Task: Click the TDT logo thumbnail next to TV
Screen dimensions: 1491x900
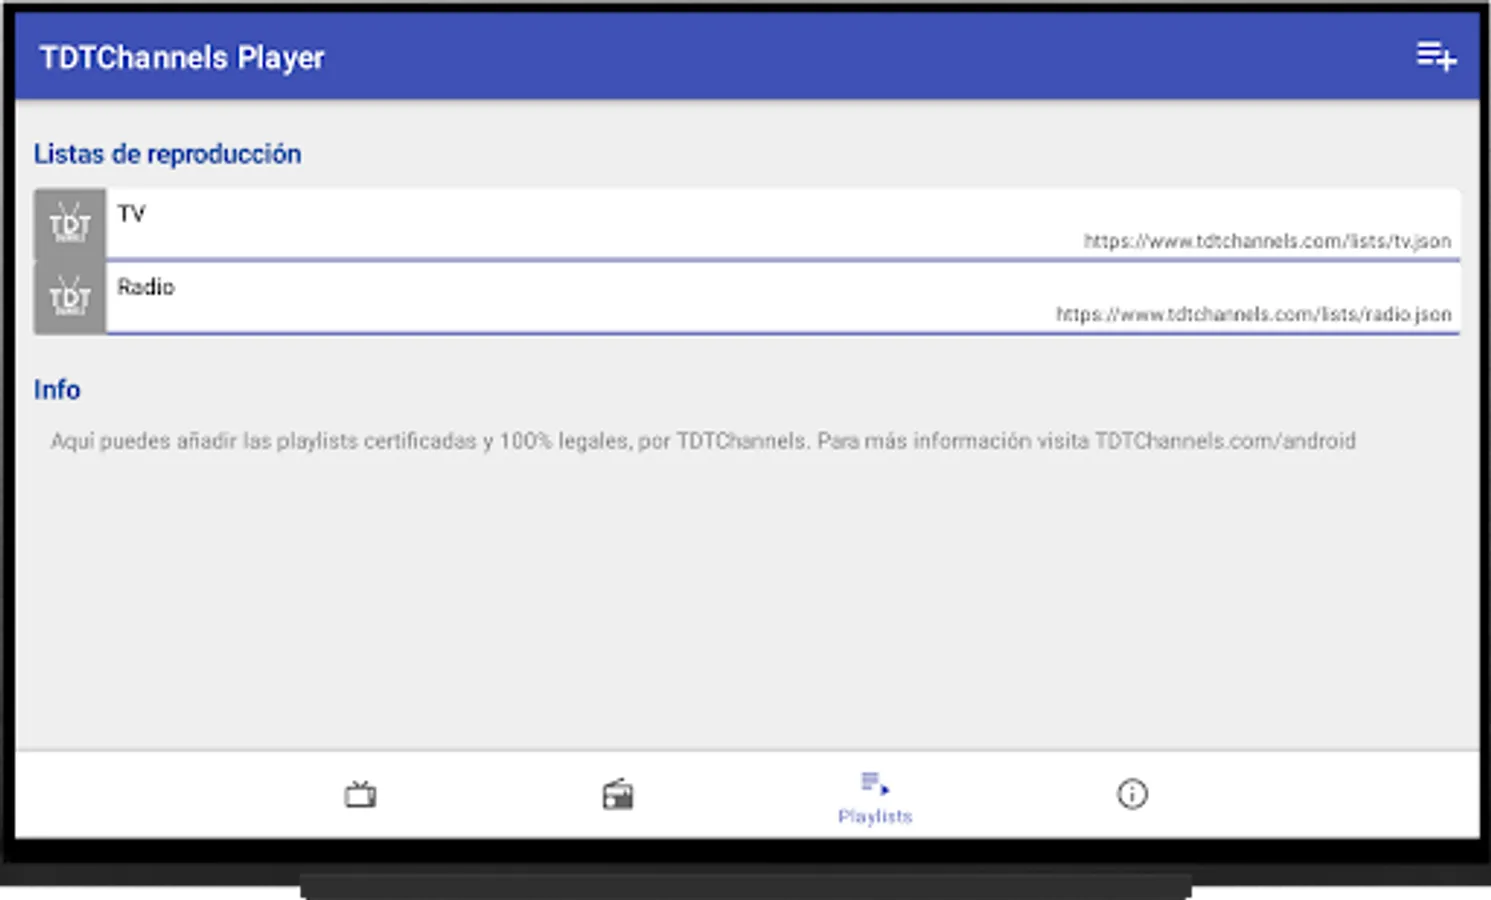Action: click(x=70, y=224)
